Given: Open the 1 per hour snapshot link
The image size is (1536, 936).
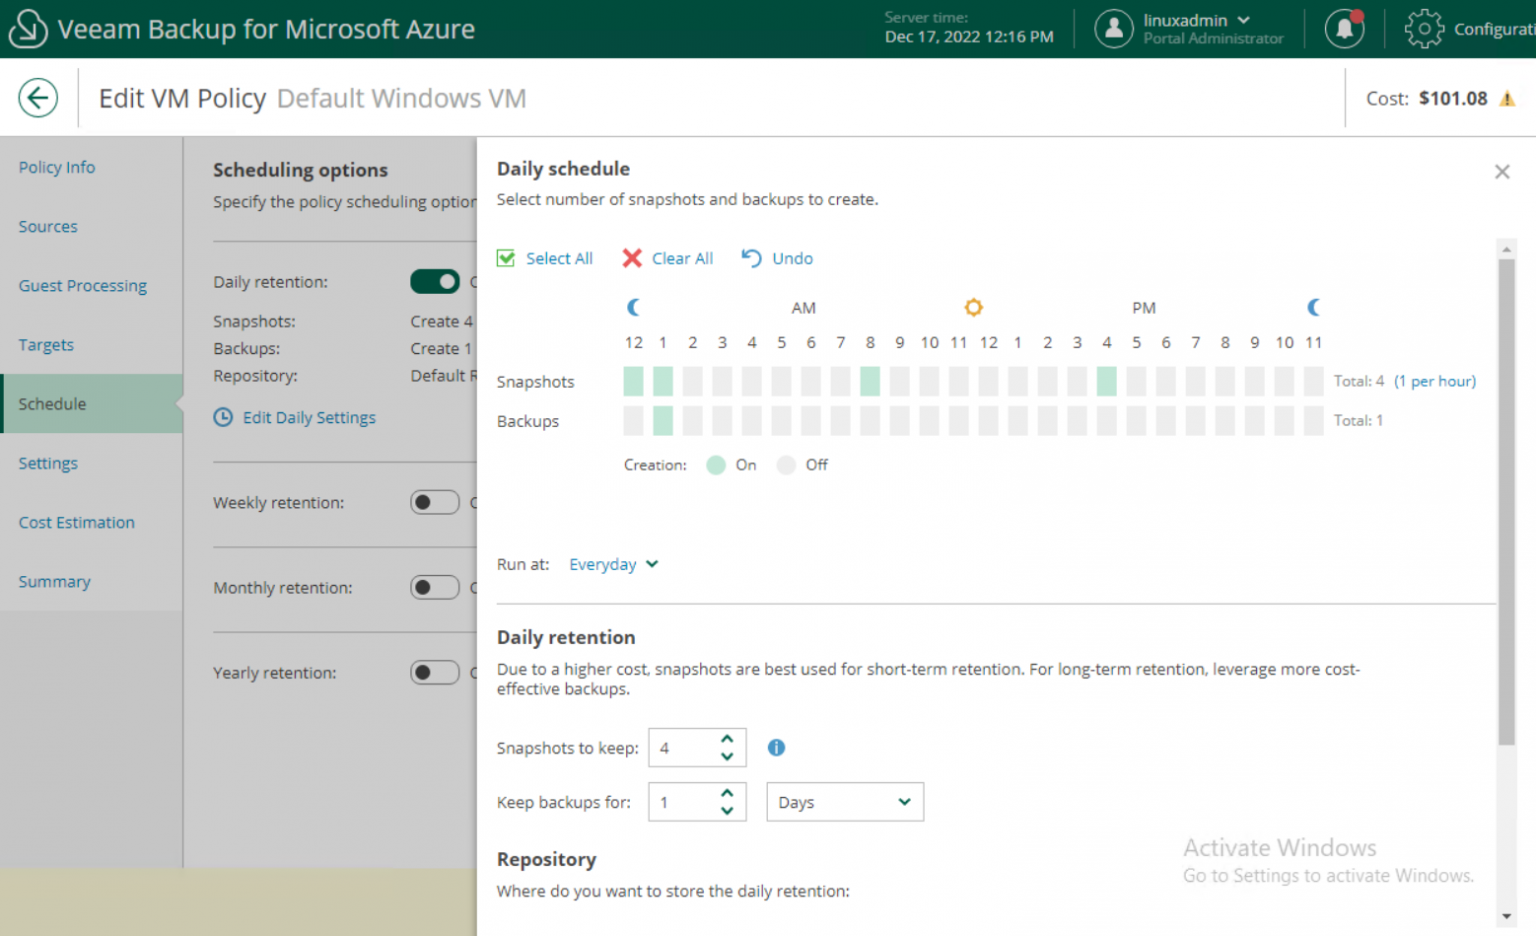Looking at the screenshot, I should (x=1435, y=381).
